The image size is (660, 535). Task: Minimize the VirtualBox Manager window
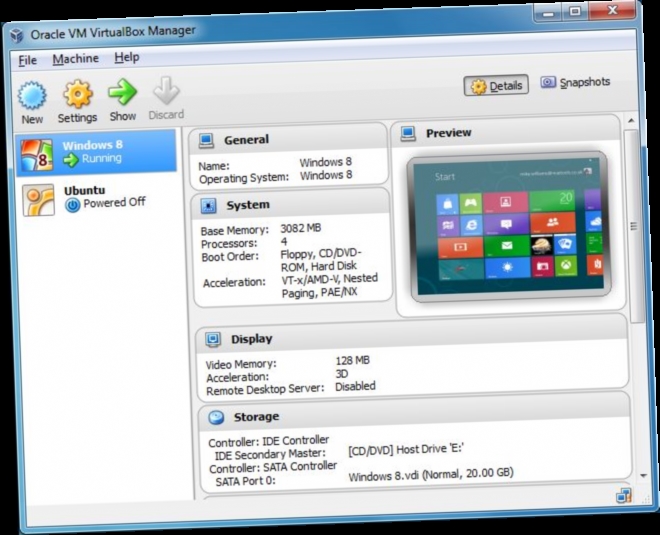548,13
